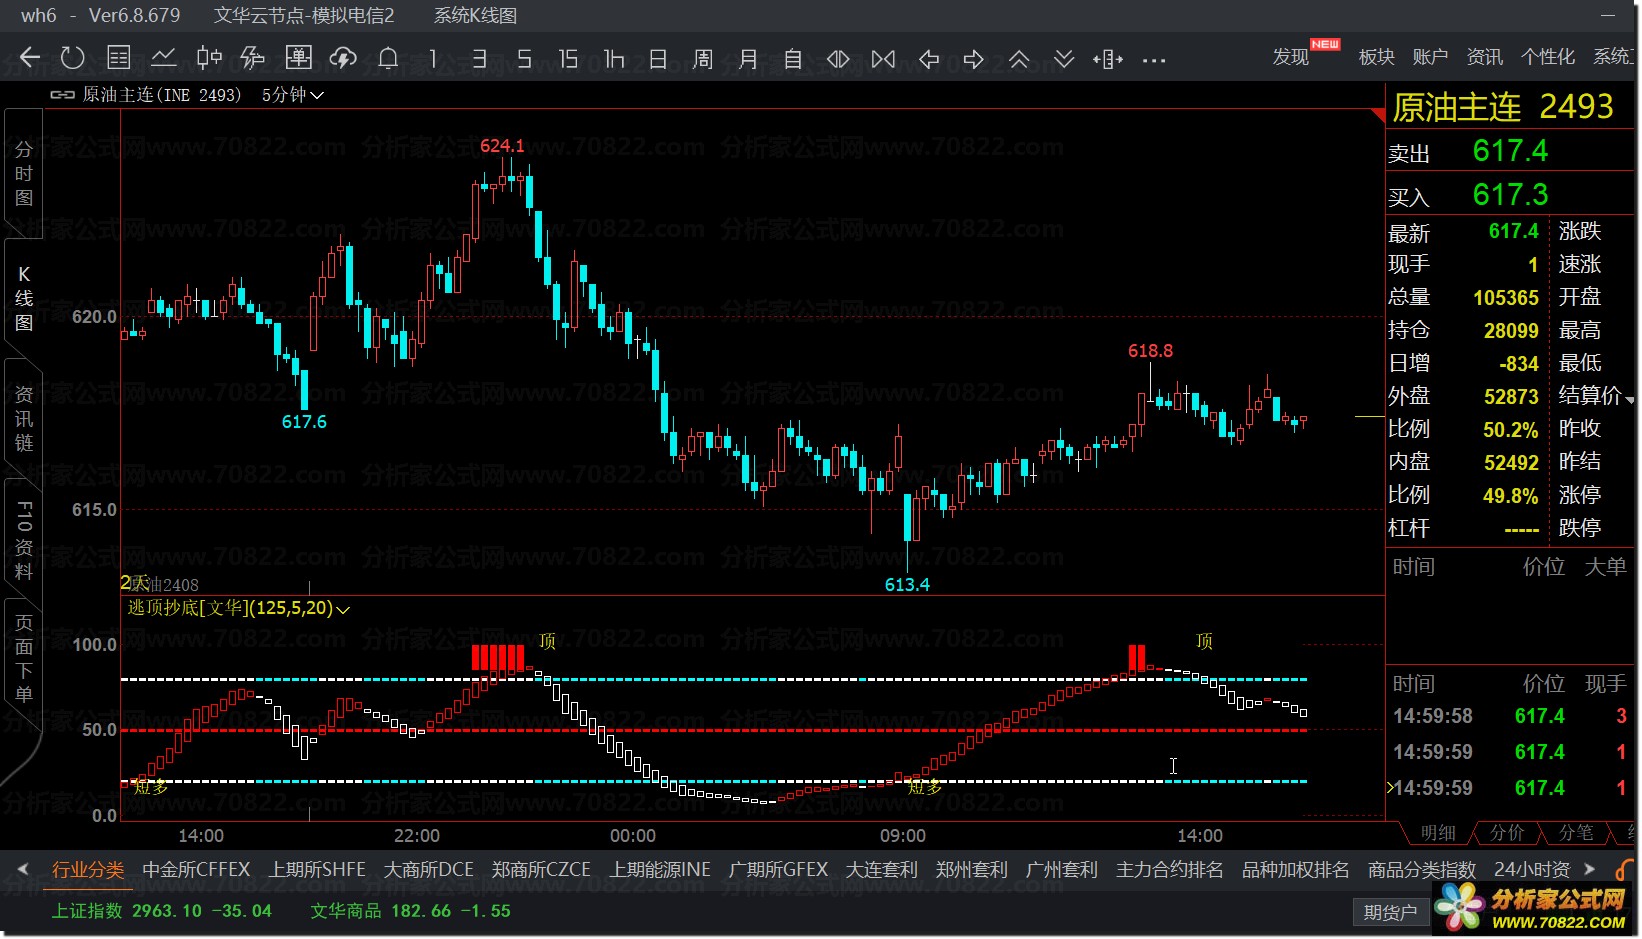
Task: Open the 发现 menu
Action: point(1291,57)
